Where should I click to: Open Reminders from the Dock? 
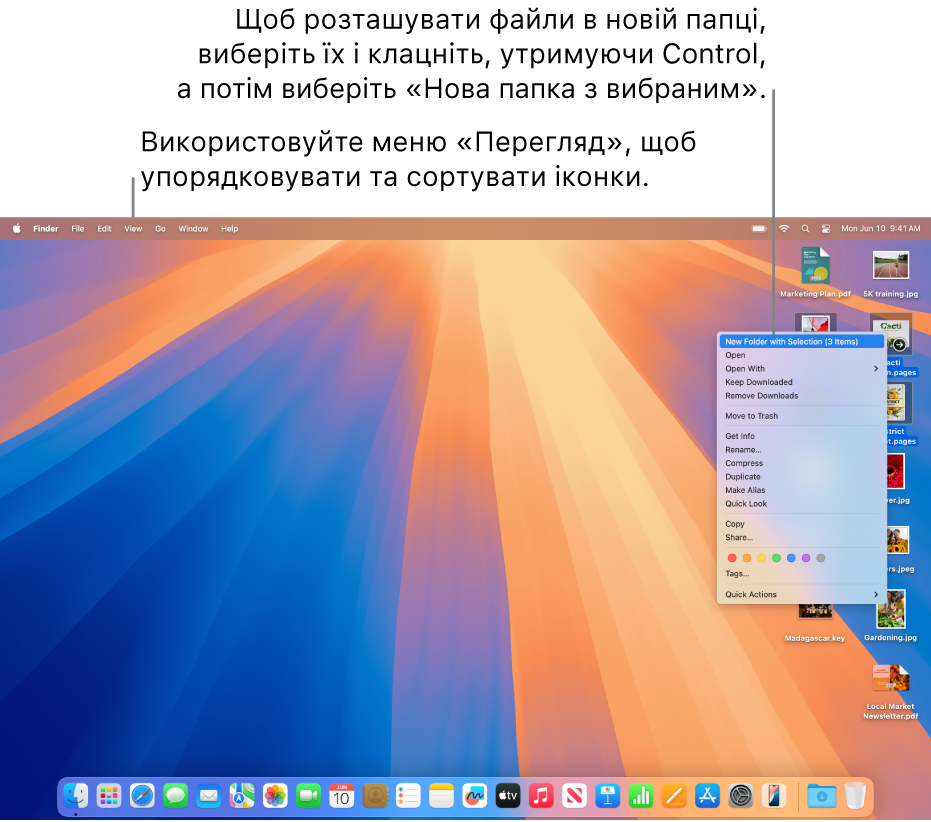408,796
